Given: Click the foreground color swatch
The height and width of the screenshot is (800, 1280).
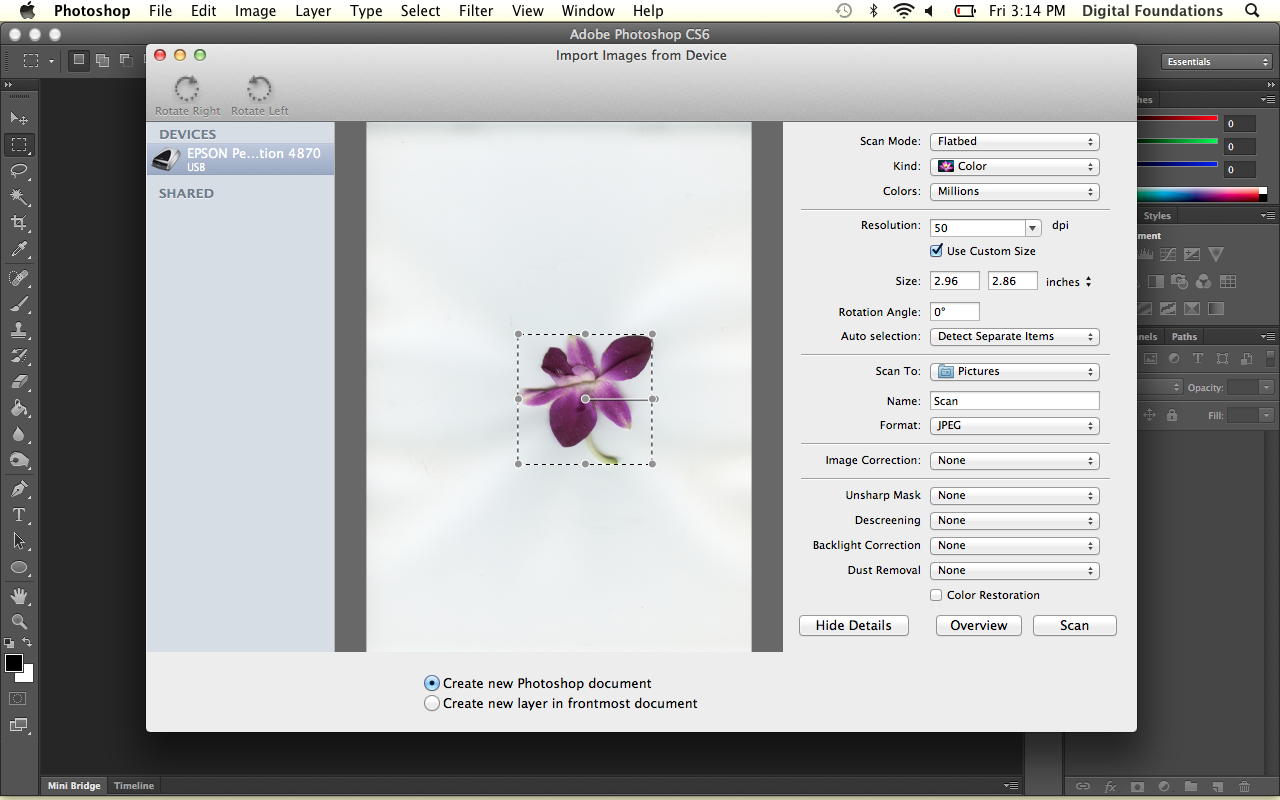Looking at the screenshot, I should pos(14,663).
